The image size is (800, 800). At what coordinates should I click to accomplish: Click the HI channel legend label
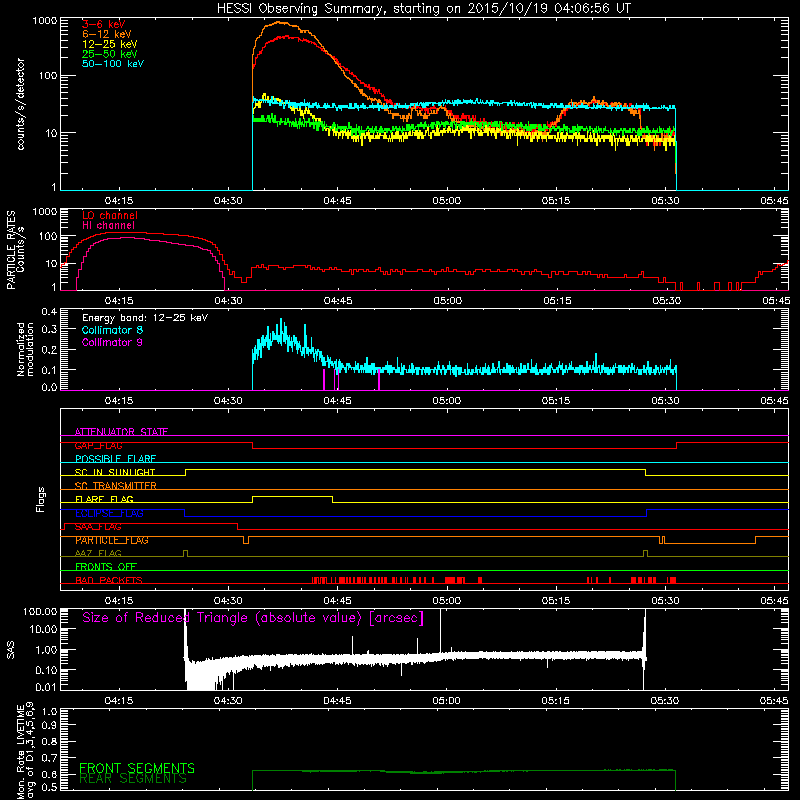pyautogui.click(x=108, y=225)
